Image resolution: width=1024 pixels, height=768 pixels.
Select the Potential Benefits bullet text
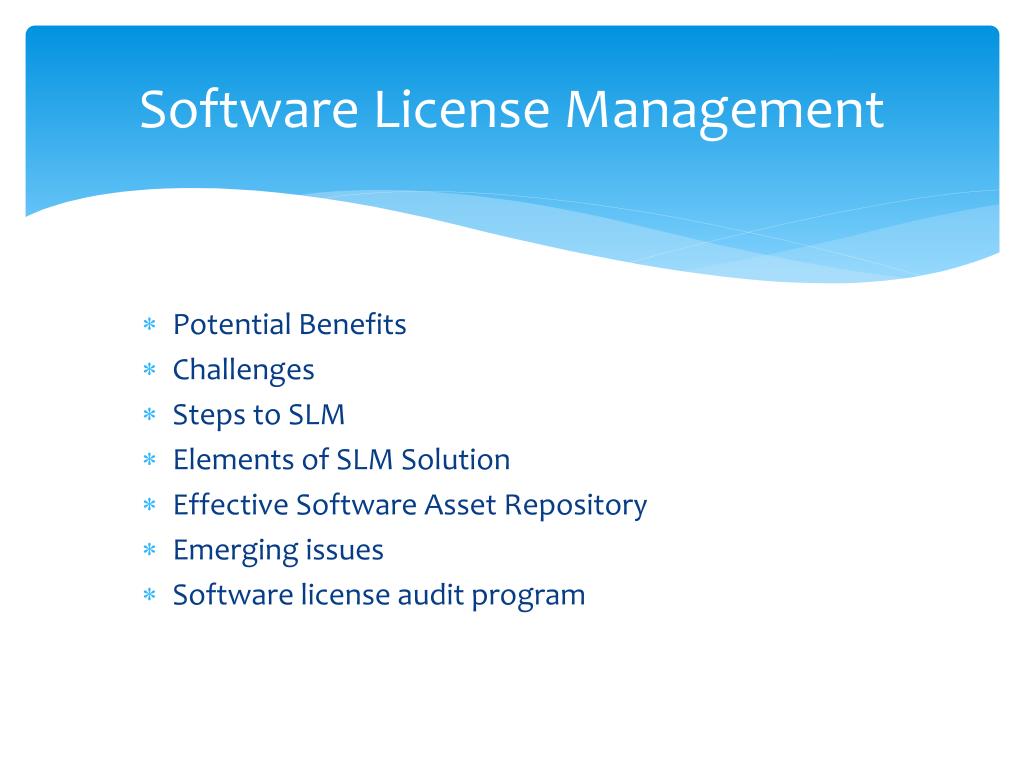(x=289, y=325)
